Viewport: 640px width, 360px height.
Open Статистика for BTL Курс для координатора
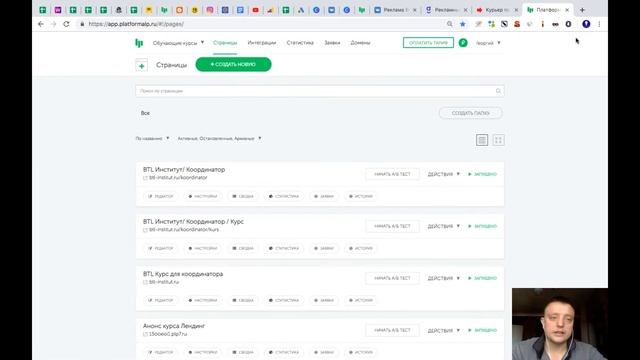click(x=284, y=300)
